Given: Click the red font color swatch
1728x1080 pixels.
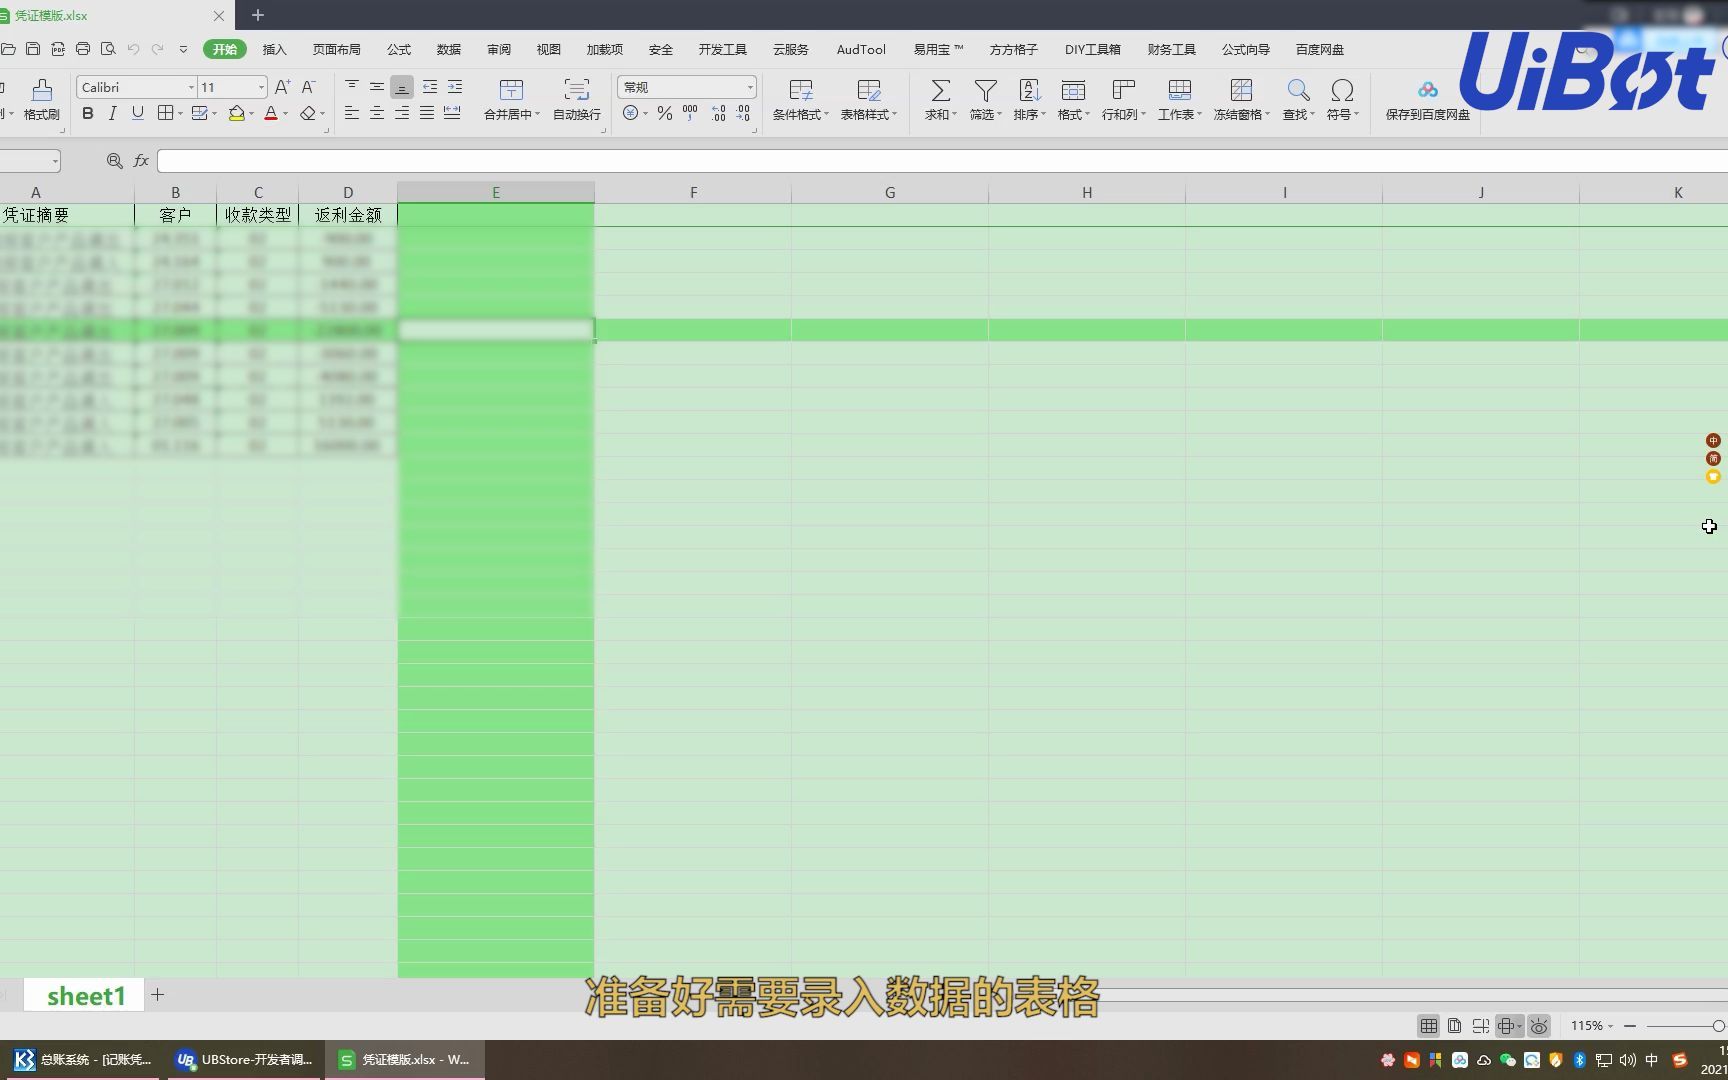Looking at the screenshot, I should click(270, 114).
